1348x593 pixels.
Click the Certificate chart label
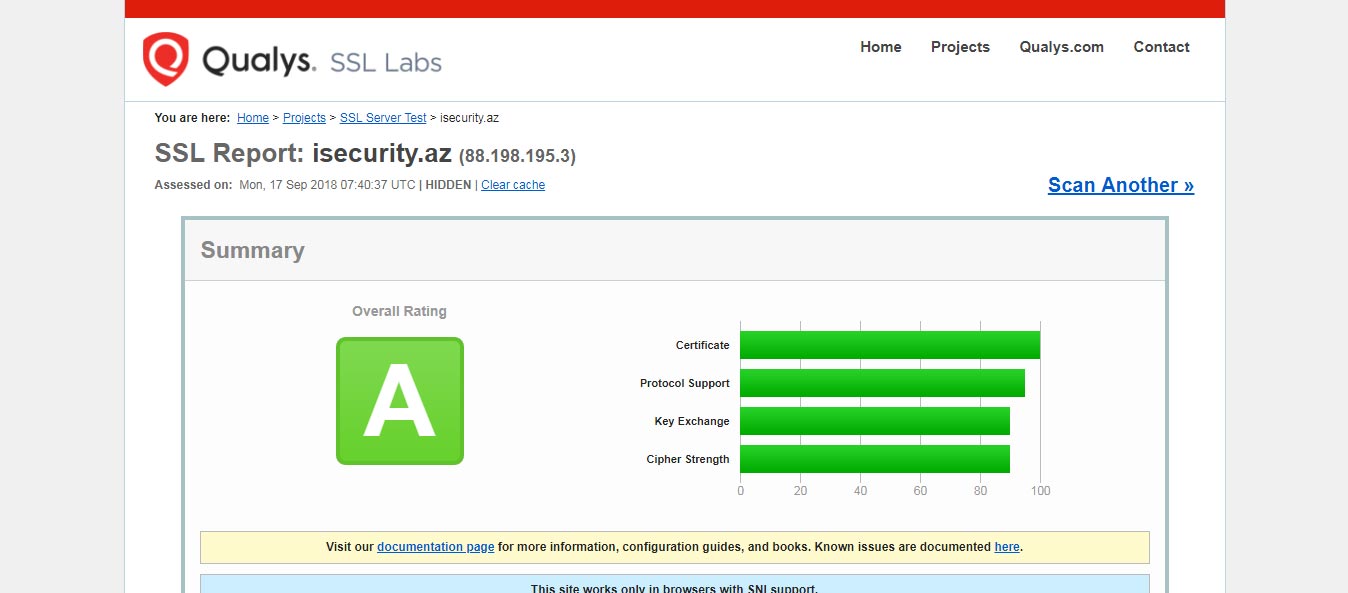coord(703,345)
